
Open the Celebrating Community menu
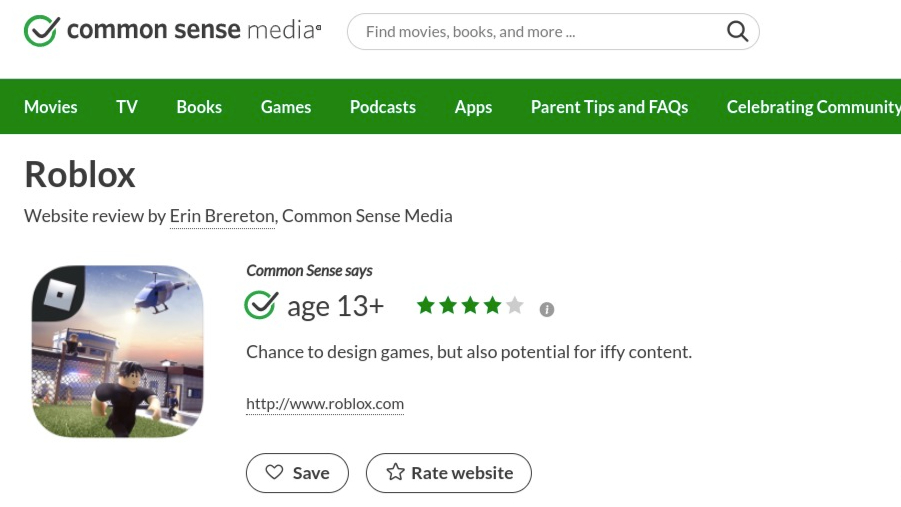[814, 107]
